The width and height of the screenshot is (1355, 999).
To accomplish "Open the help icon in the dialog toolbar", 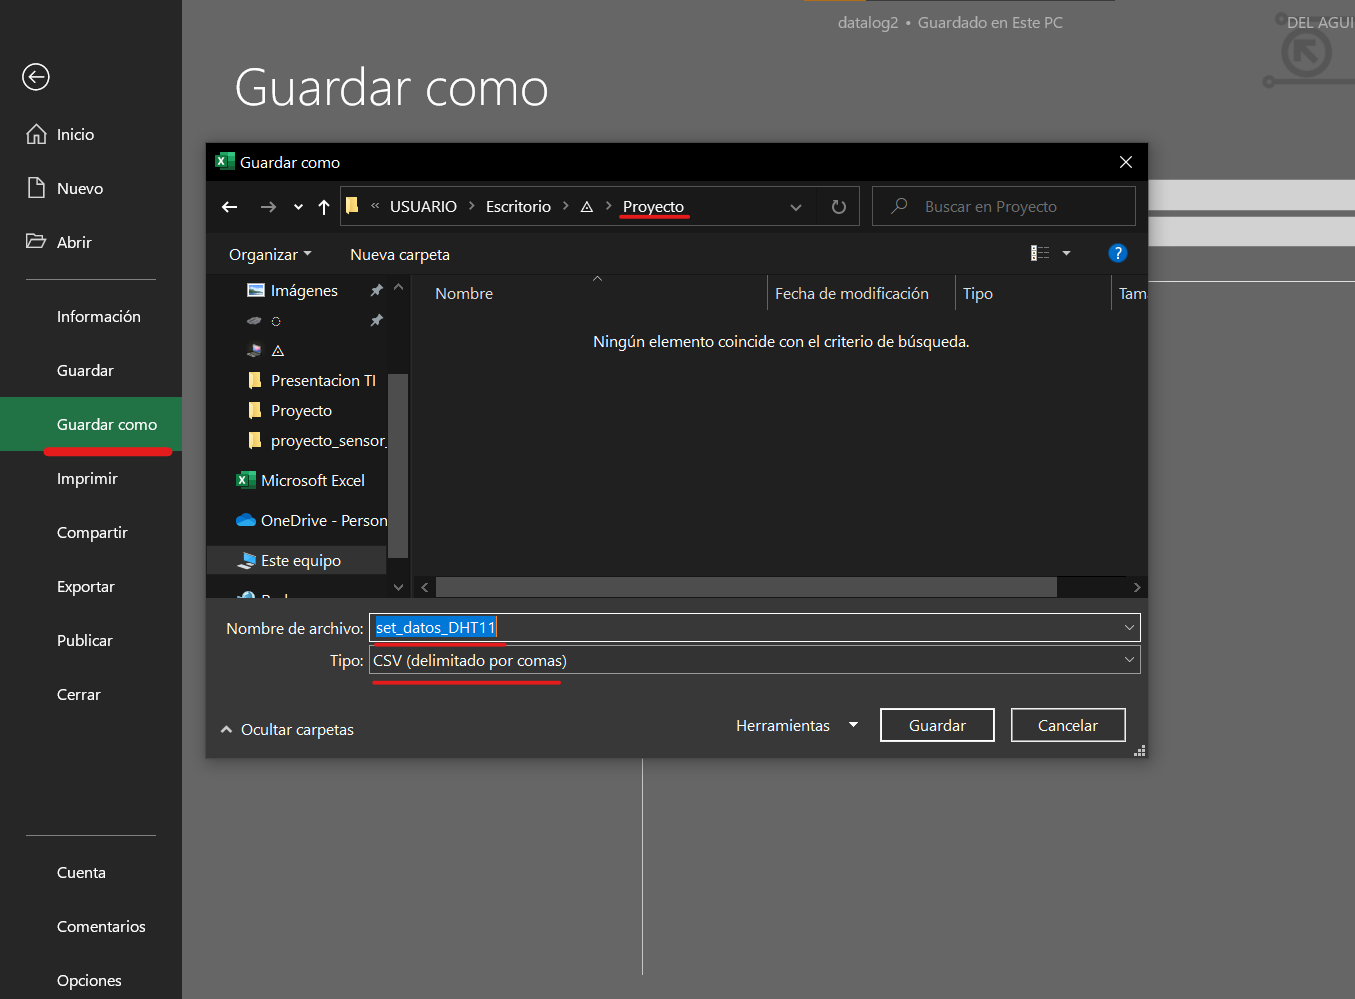I will 1117,253.
